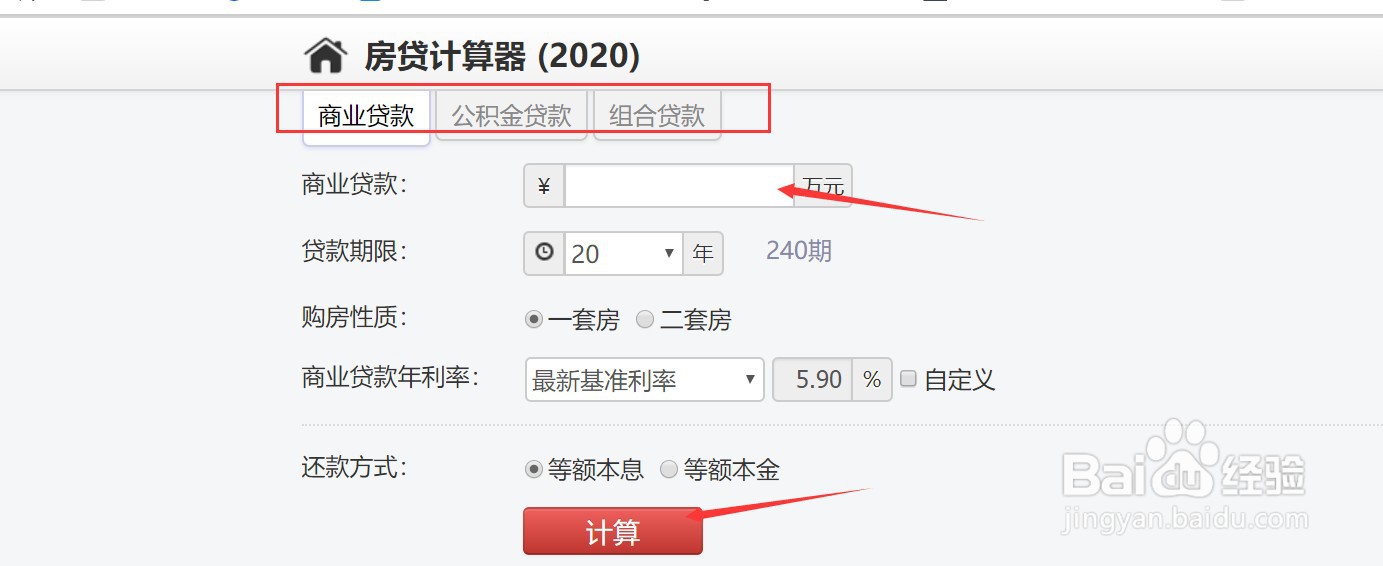Expand the 最新基准利率 dropdown
Viewport: 1383px width, 566px height.
pos(644,380)
